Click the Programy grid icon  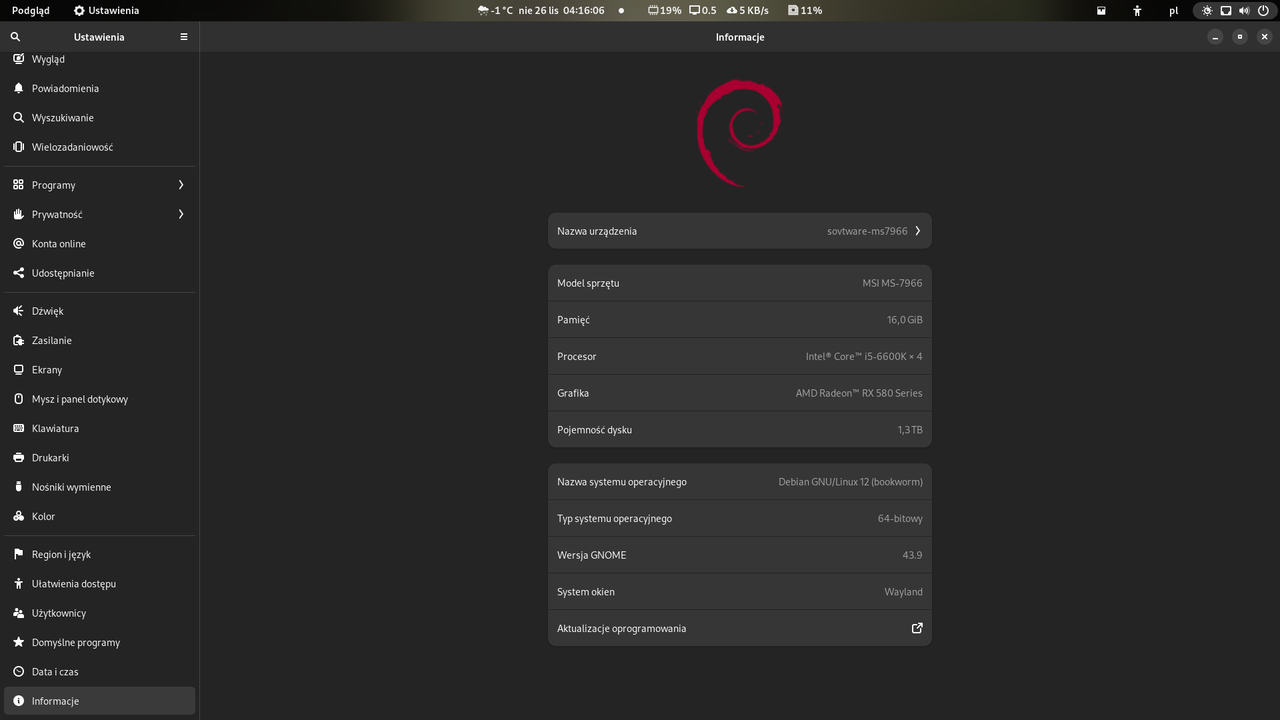(x=18, y=185)
